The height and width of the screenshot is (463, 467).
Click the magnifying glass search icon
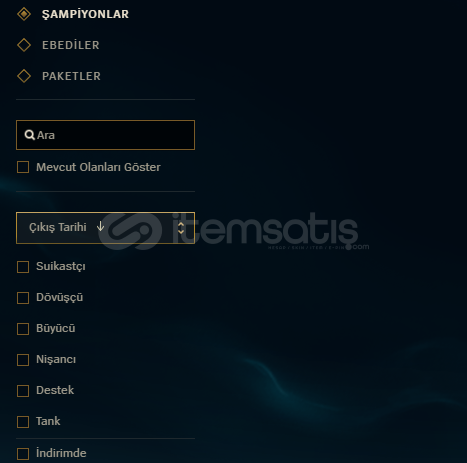pyautogui.click(x=30, y=135)
